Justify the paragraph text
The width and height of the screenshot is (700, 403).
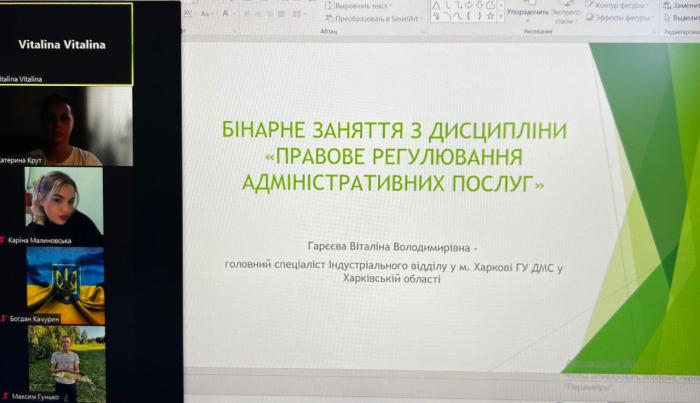(x=281, y=14)
